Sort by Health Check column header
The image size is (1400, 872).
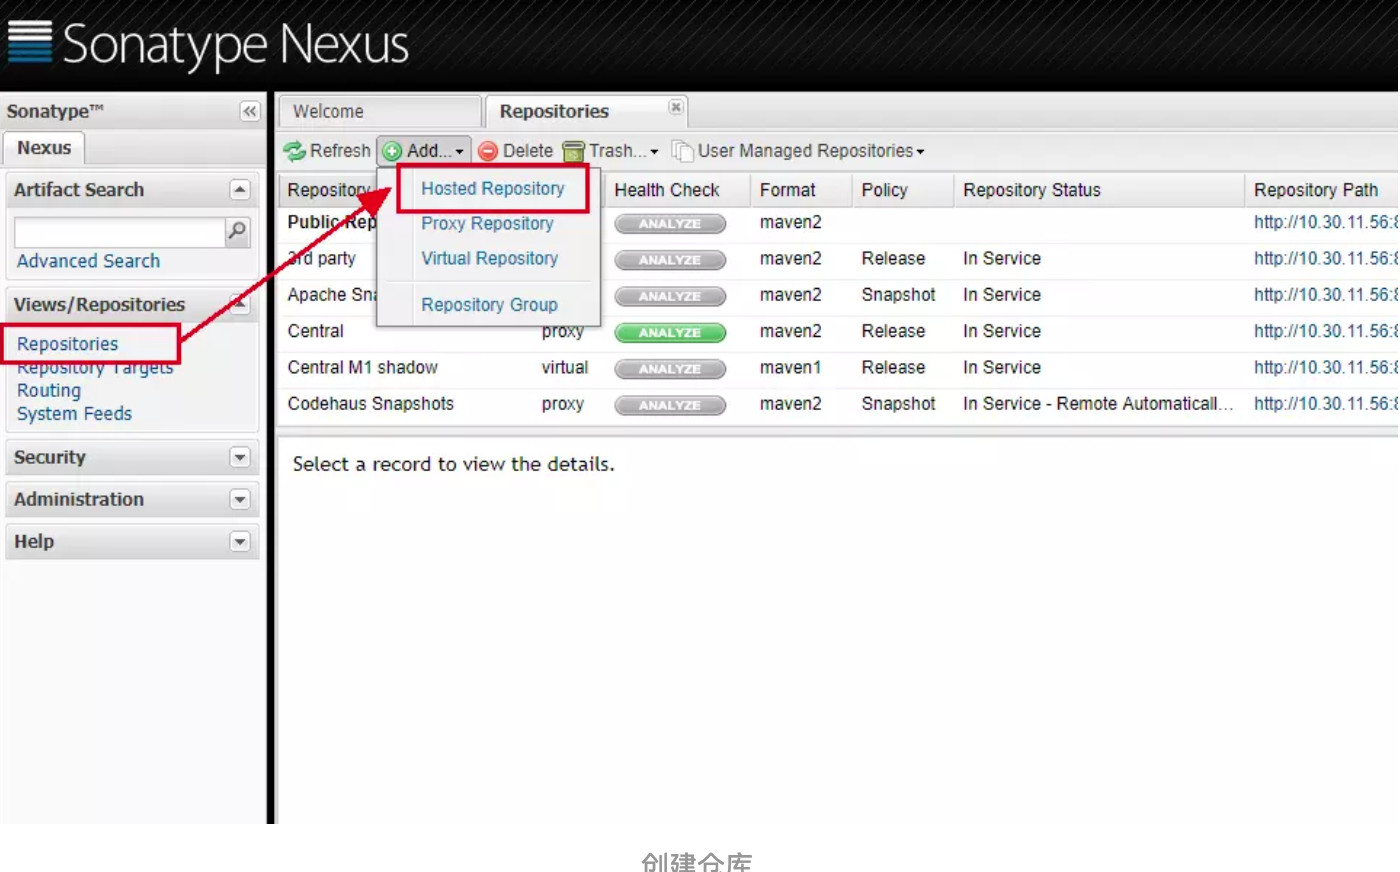(x=677, y=190)
